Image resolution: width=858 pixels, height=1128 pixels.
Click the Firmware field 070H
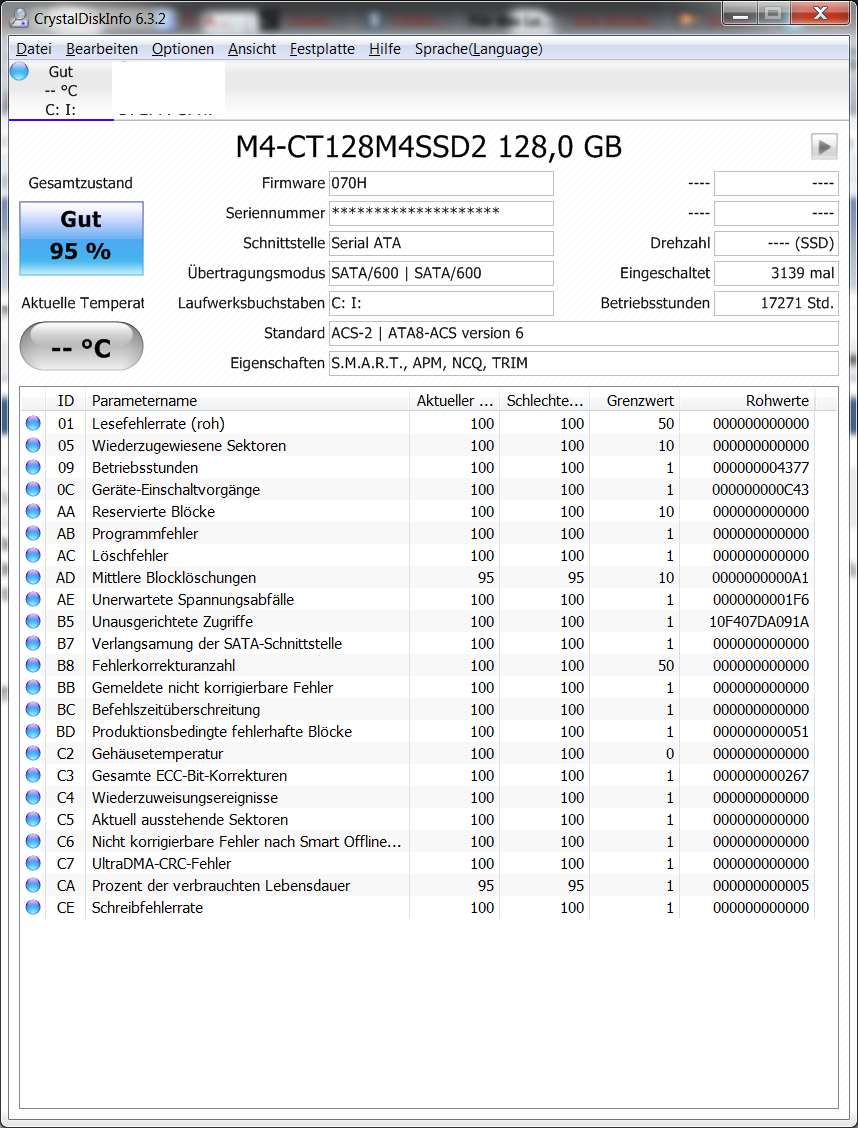(x=442, y=183)
